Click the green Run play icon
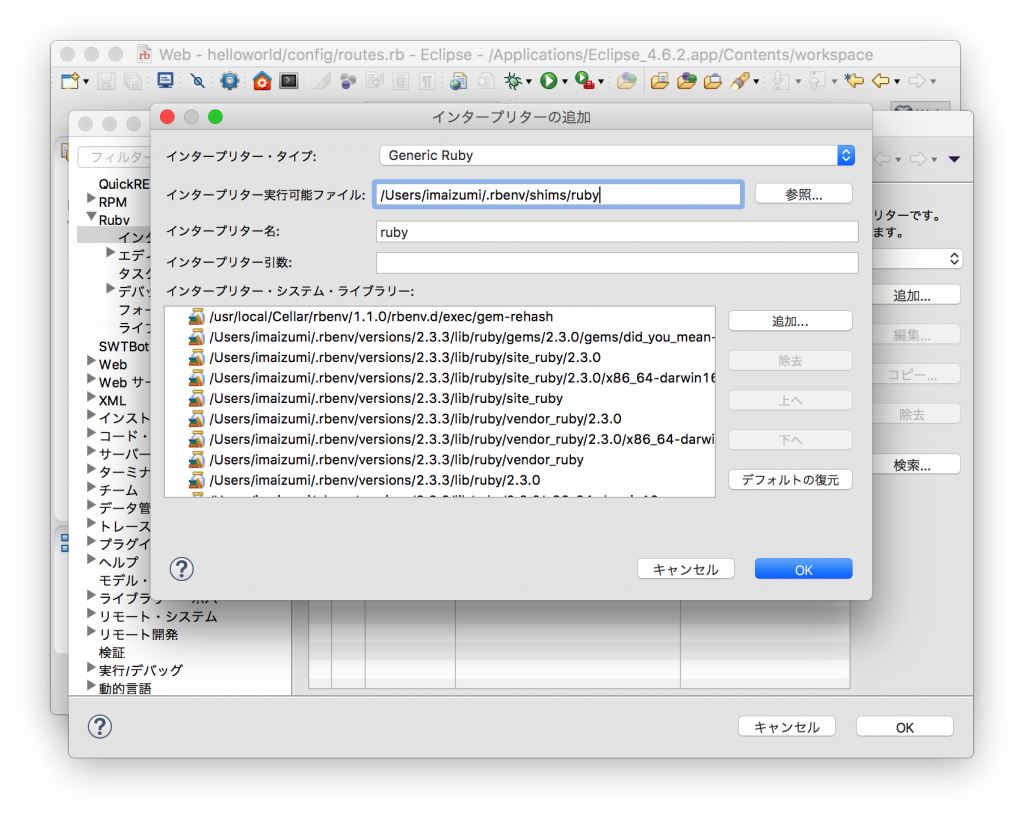Screen dimensions: 1024x818 click(549, 81)
